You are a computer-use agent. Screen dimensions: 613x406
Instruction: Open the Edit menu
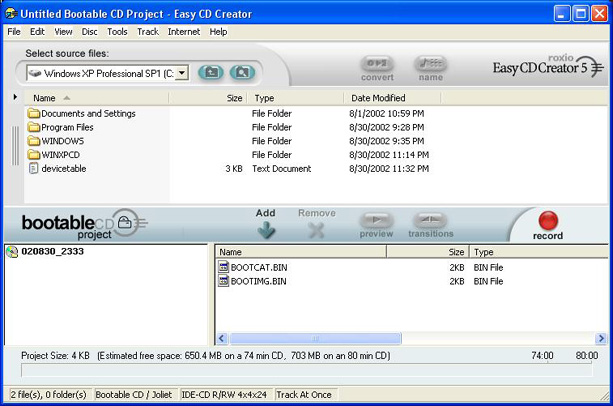37,32
